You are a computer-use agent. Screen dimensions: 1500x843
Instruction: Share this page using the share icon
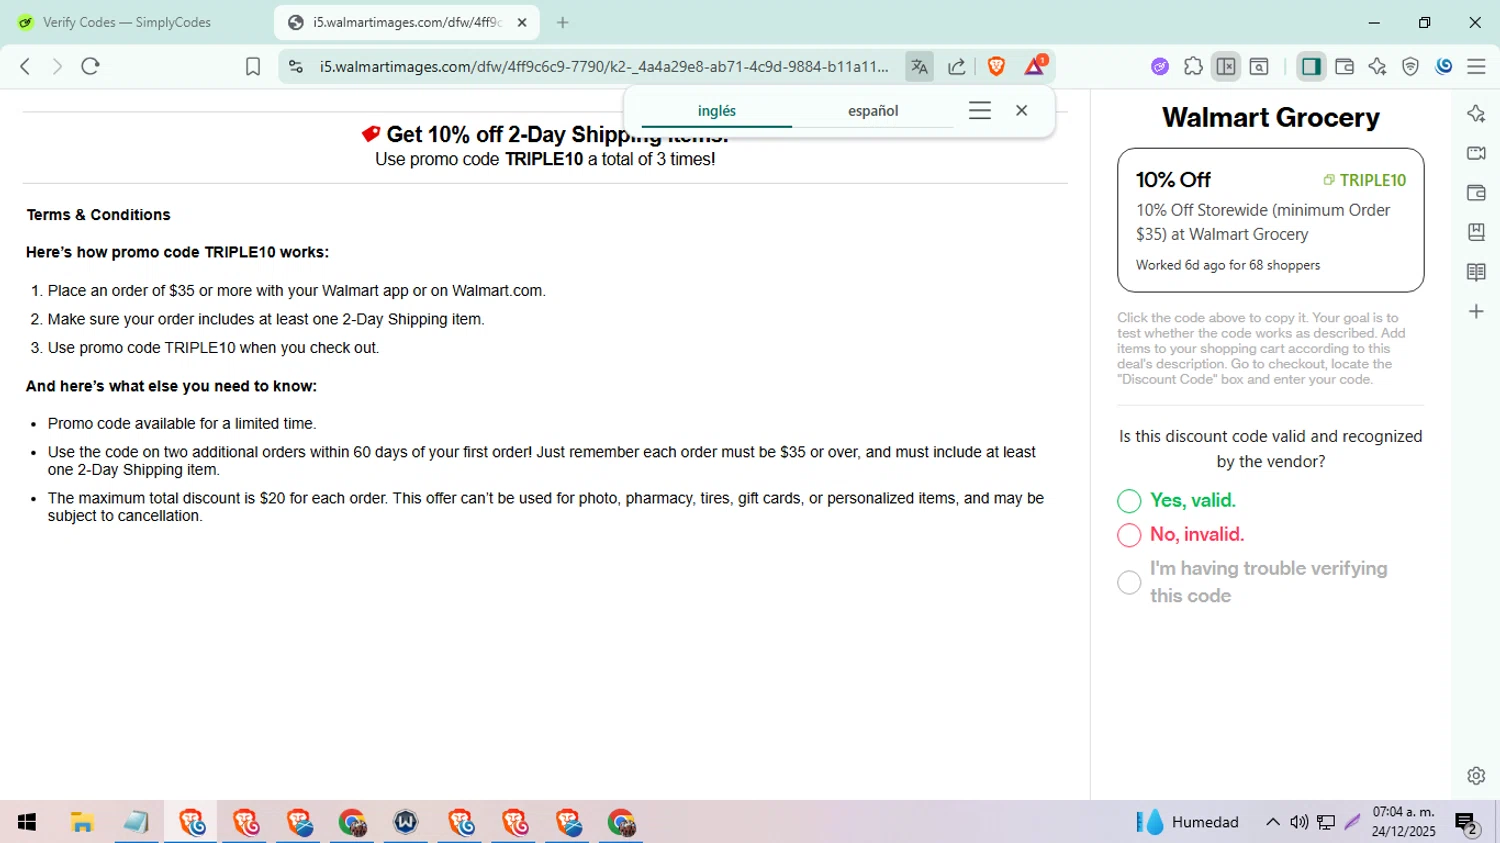click(x=957, y=66)
